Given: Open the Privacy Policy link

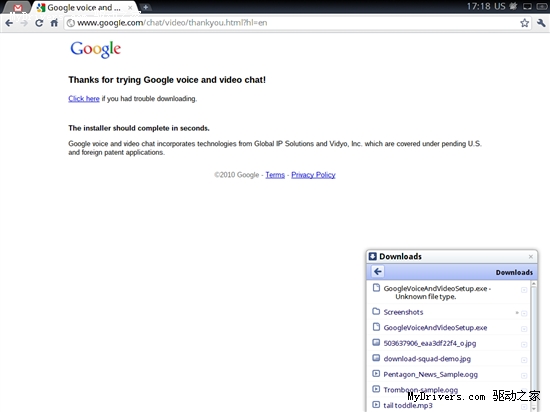Looking at the screenshot, I should click(x=313, y=175).
